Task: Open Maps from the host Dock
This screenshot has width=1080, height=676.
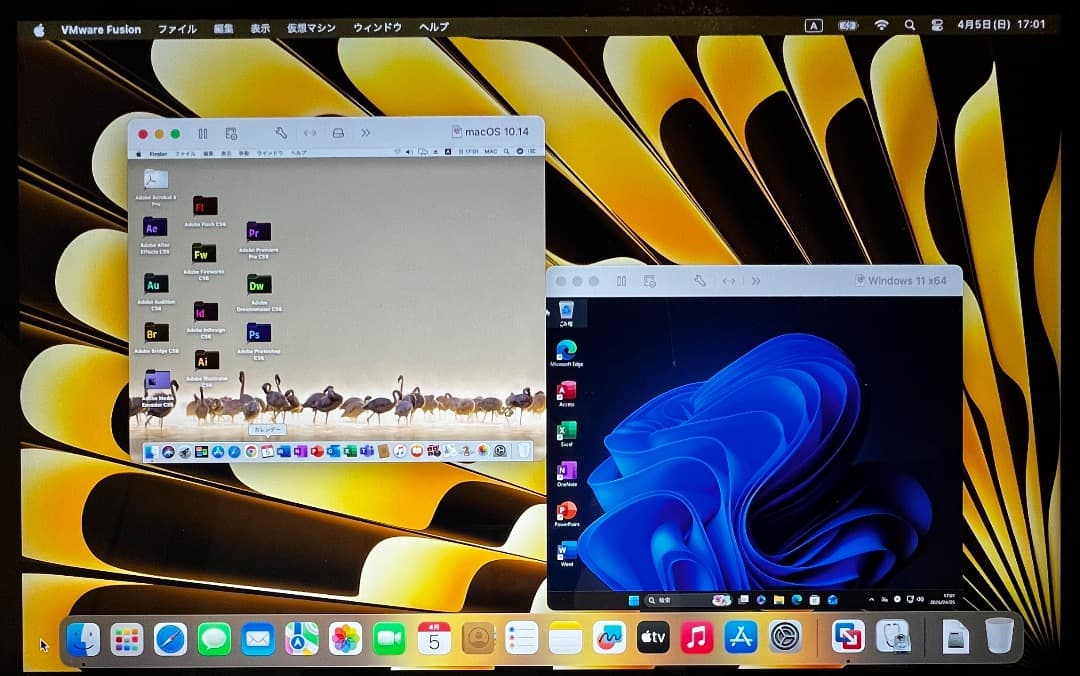Action: [x=302, y=639]
